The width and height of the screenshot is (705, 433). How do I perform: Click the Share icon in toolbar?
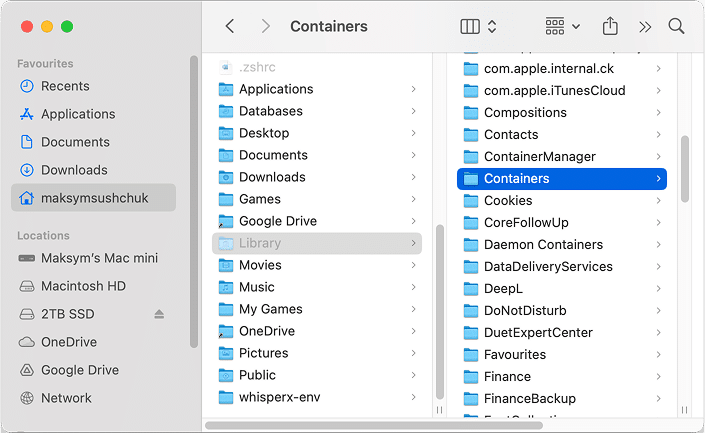[610, 26]
